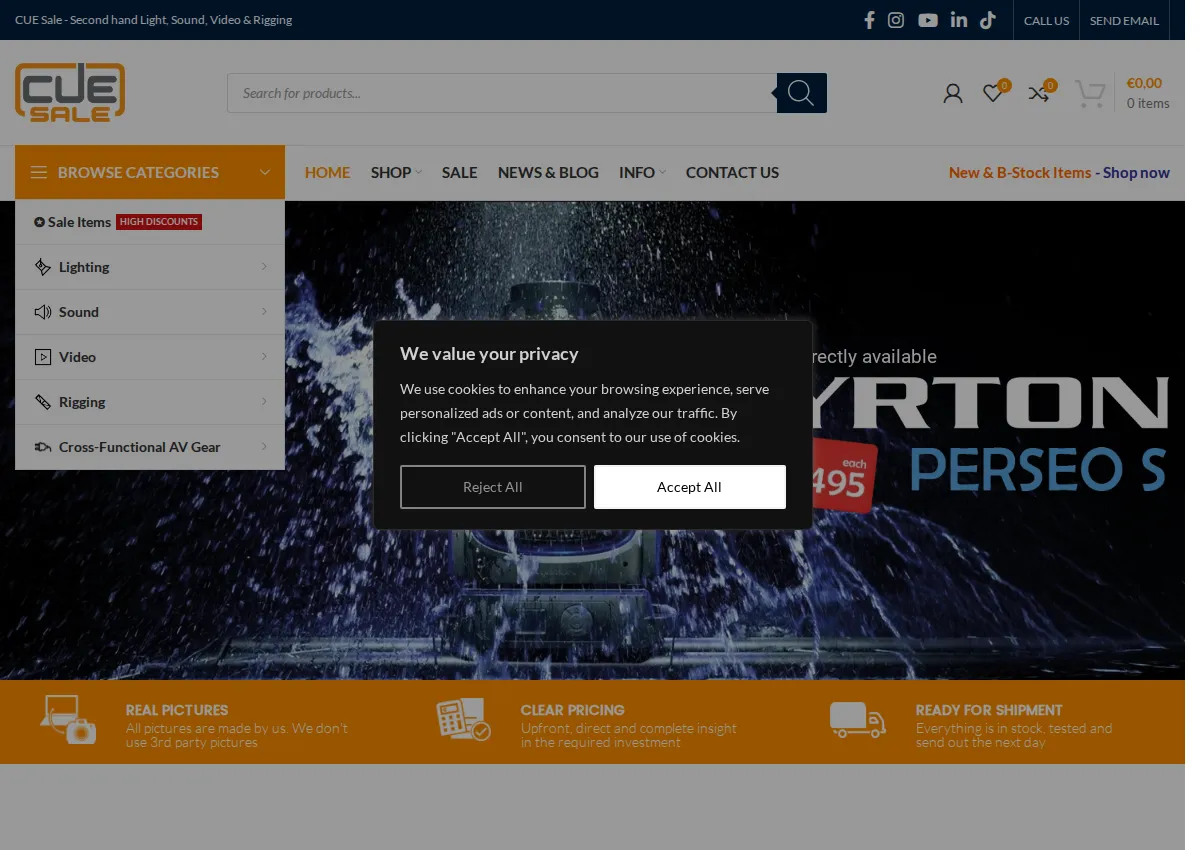Click the hamburger icon in Browse Categories
The height and width of the screenshot is (850, 1200).
[39, 172]
